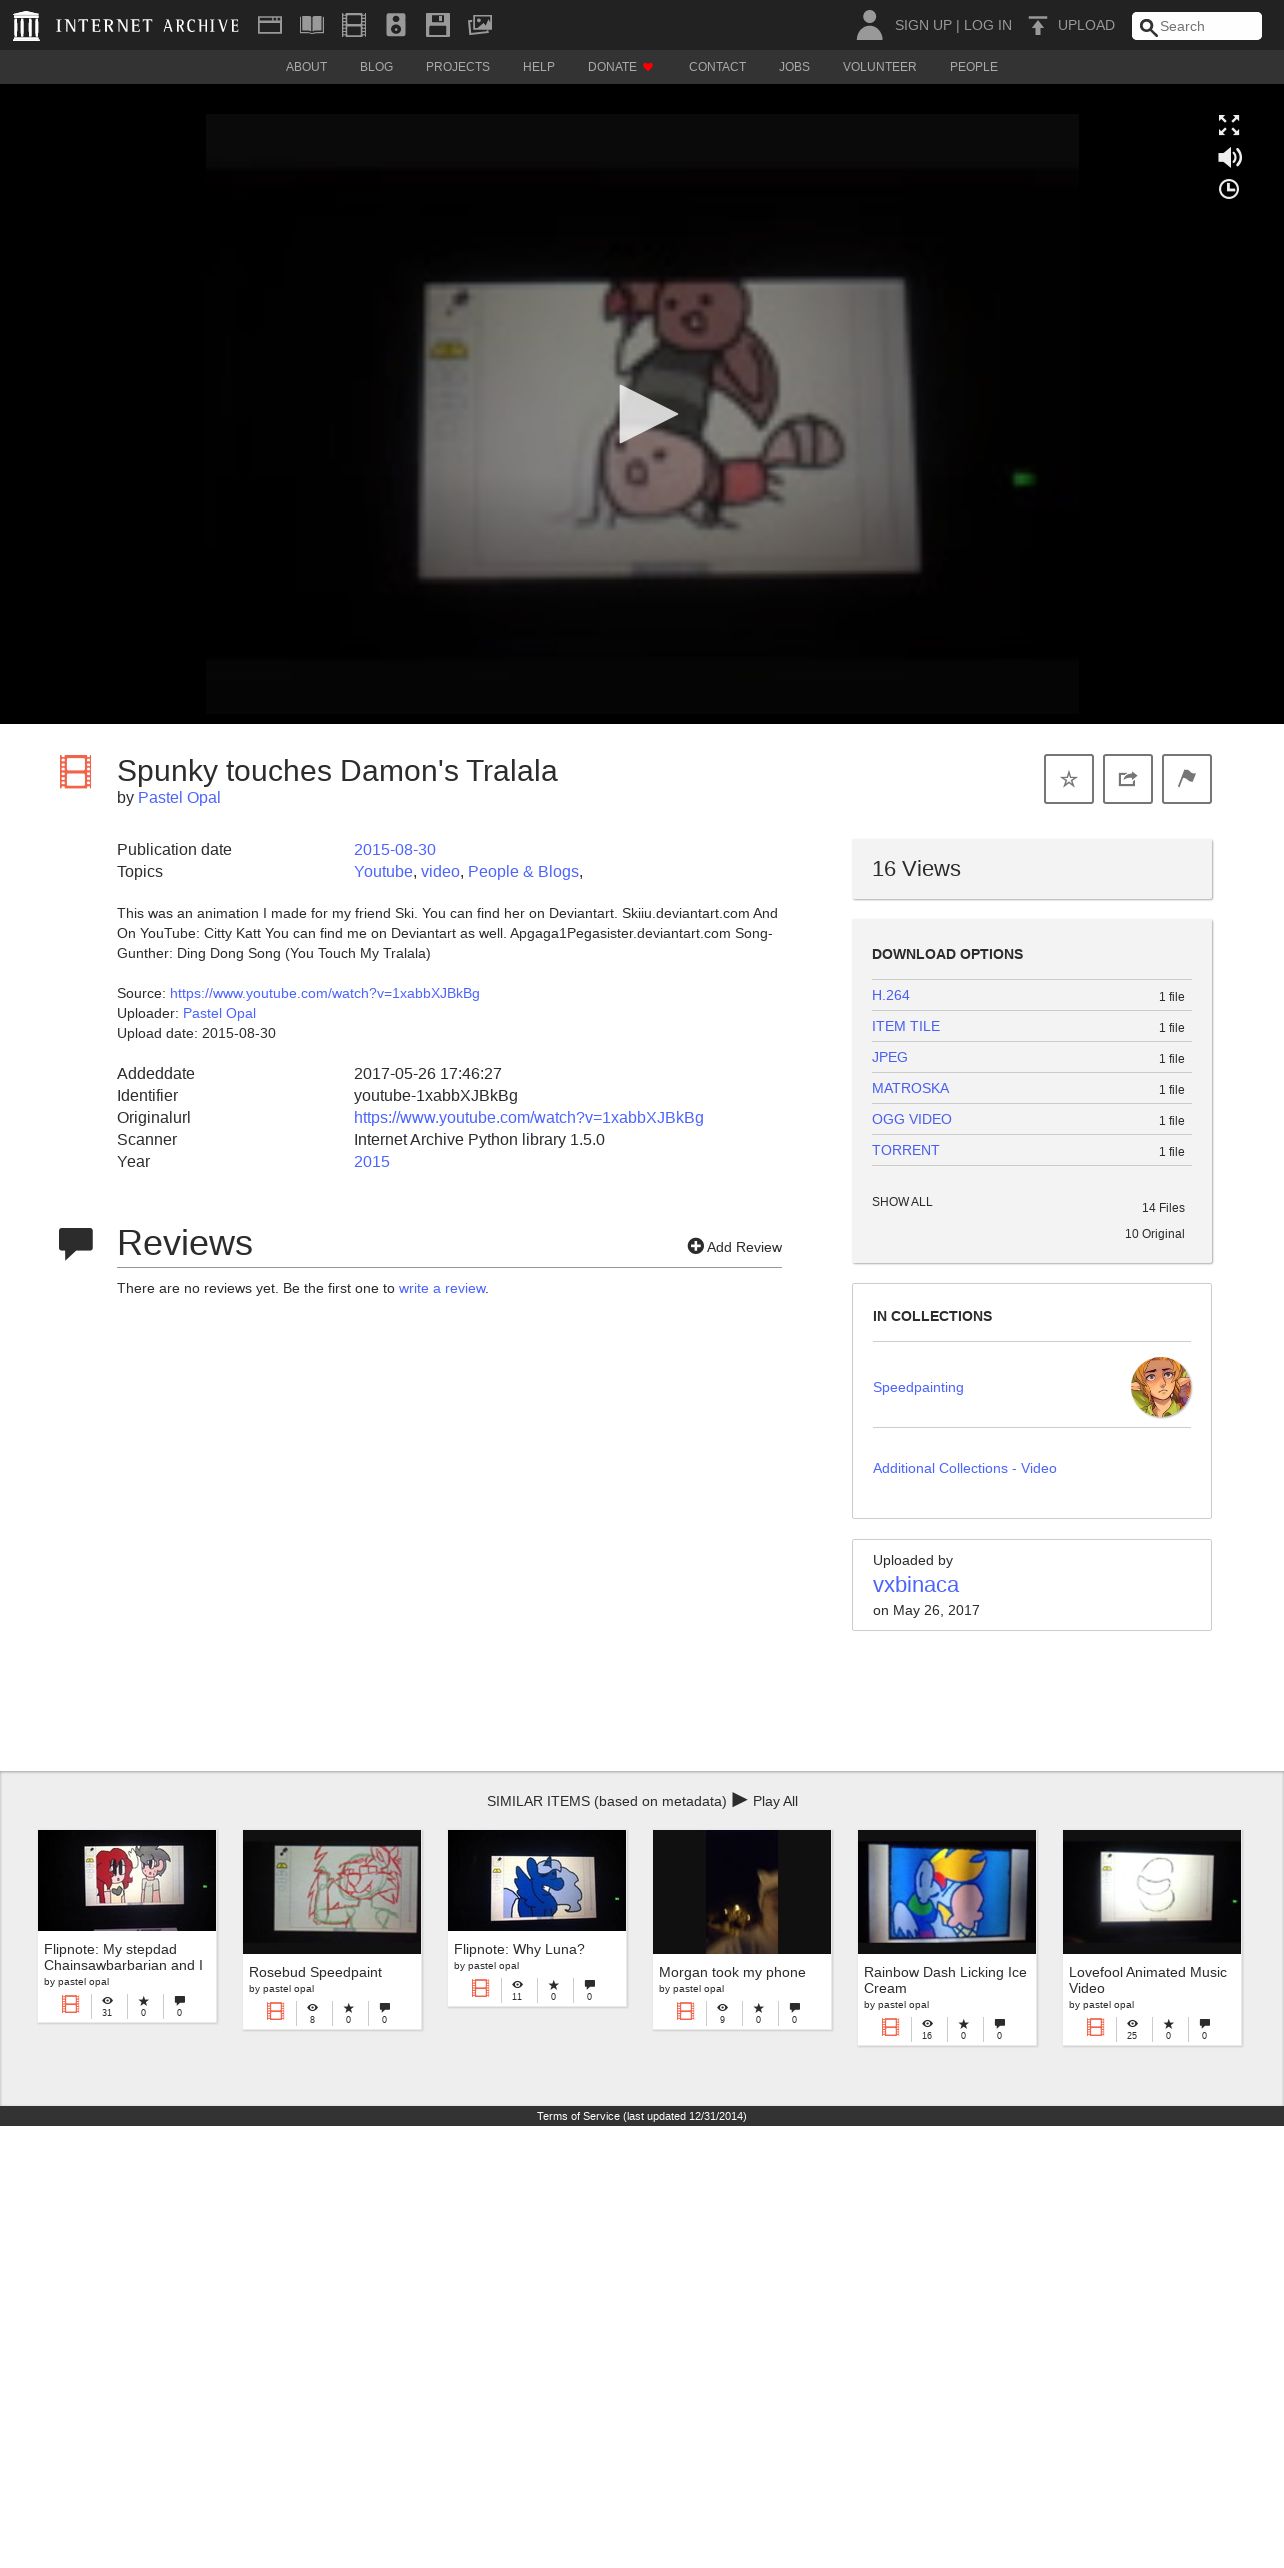The width and height of the screenshot is (1284, 2568).
Task: Click LOG IN link
Action: click(x=987, y=25)
